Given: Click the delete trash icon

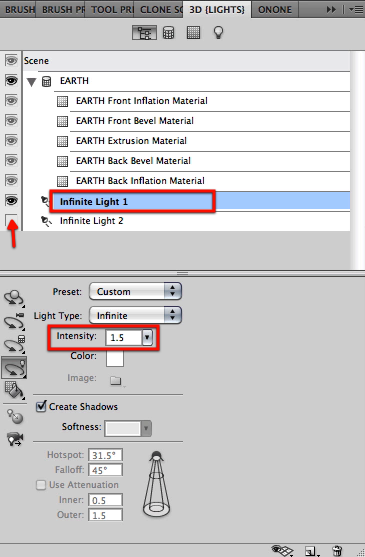Looking at the screenshot, I should coord(337,551).
